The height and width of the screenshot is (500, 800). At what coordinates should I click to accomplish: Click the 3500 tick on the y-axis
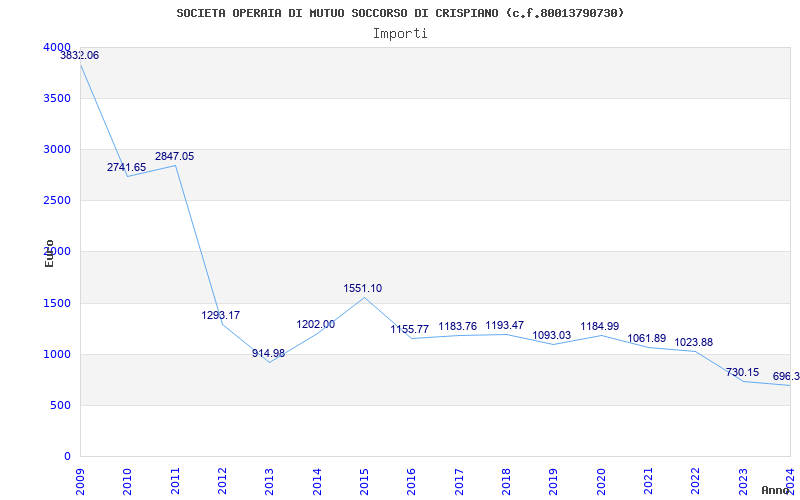point(57,99)
